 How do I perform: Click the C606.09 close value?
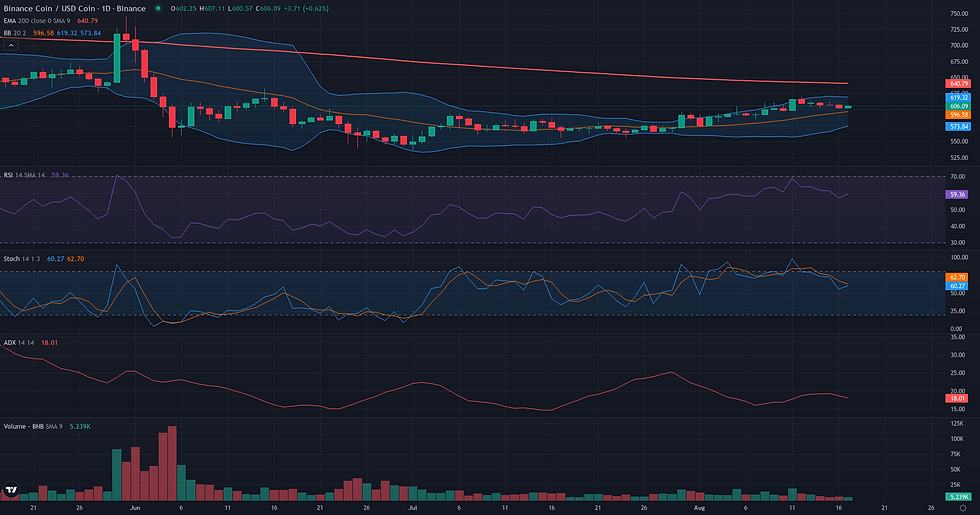268,8
